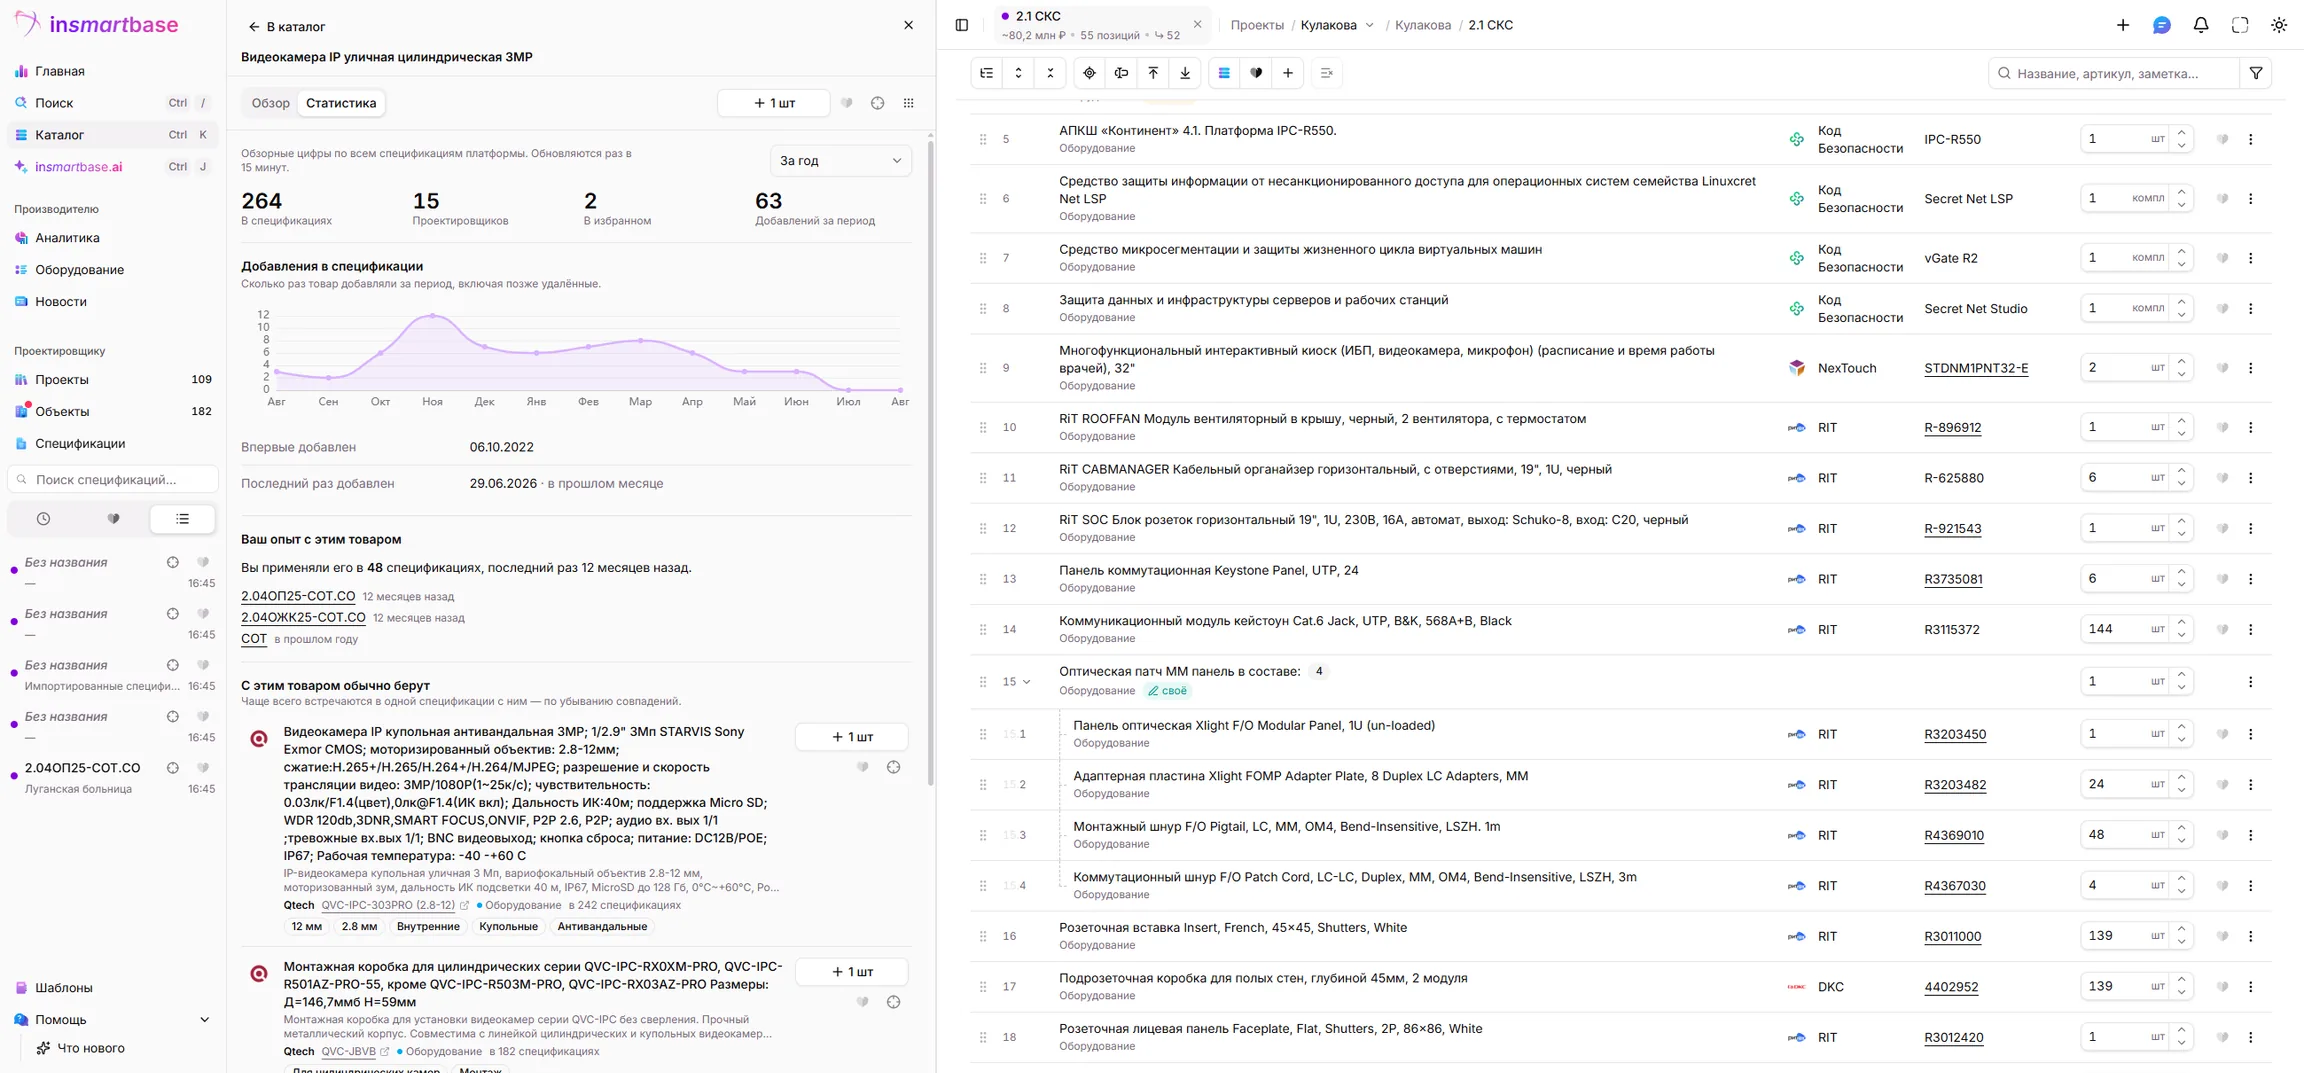Toggle the left sidebar panel icon
Viewport: 2304px width, 1073px height.
click(962, 25)
